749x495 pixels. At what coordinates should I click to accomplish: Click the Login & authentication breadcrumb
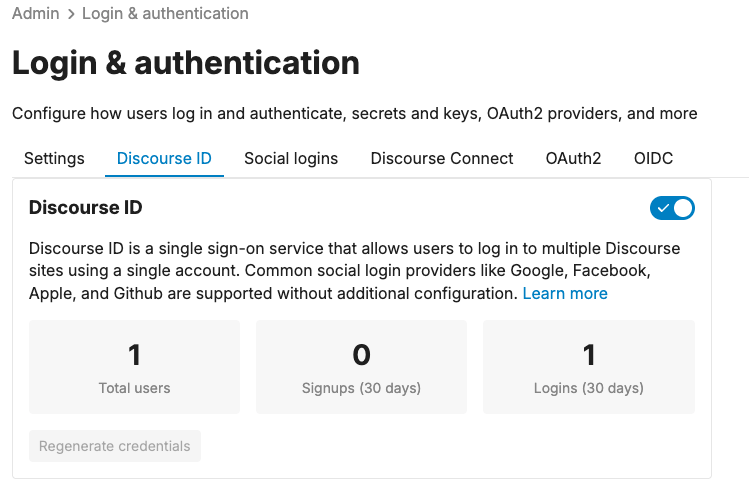coord(165,13)
